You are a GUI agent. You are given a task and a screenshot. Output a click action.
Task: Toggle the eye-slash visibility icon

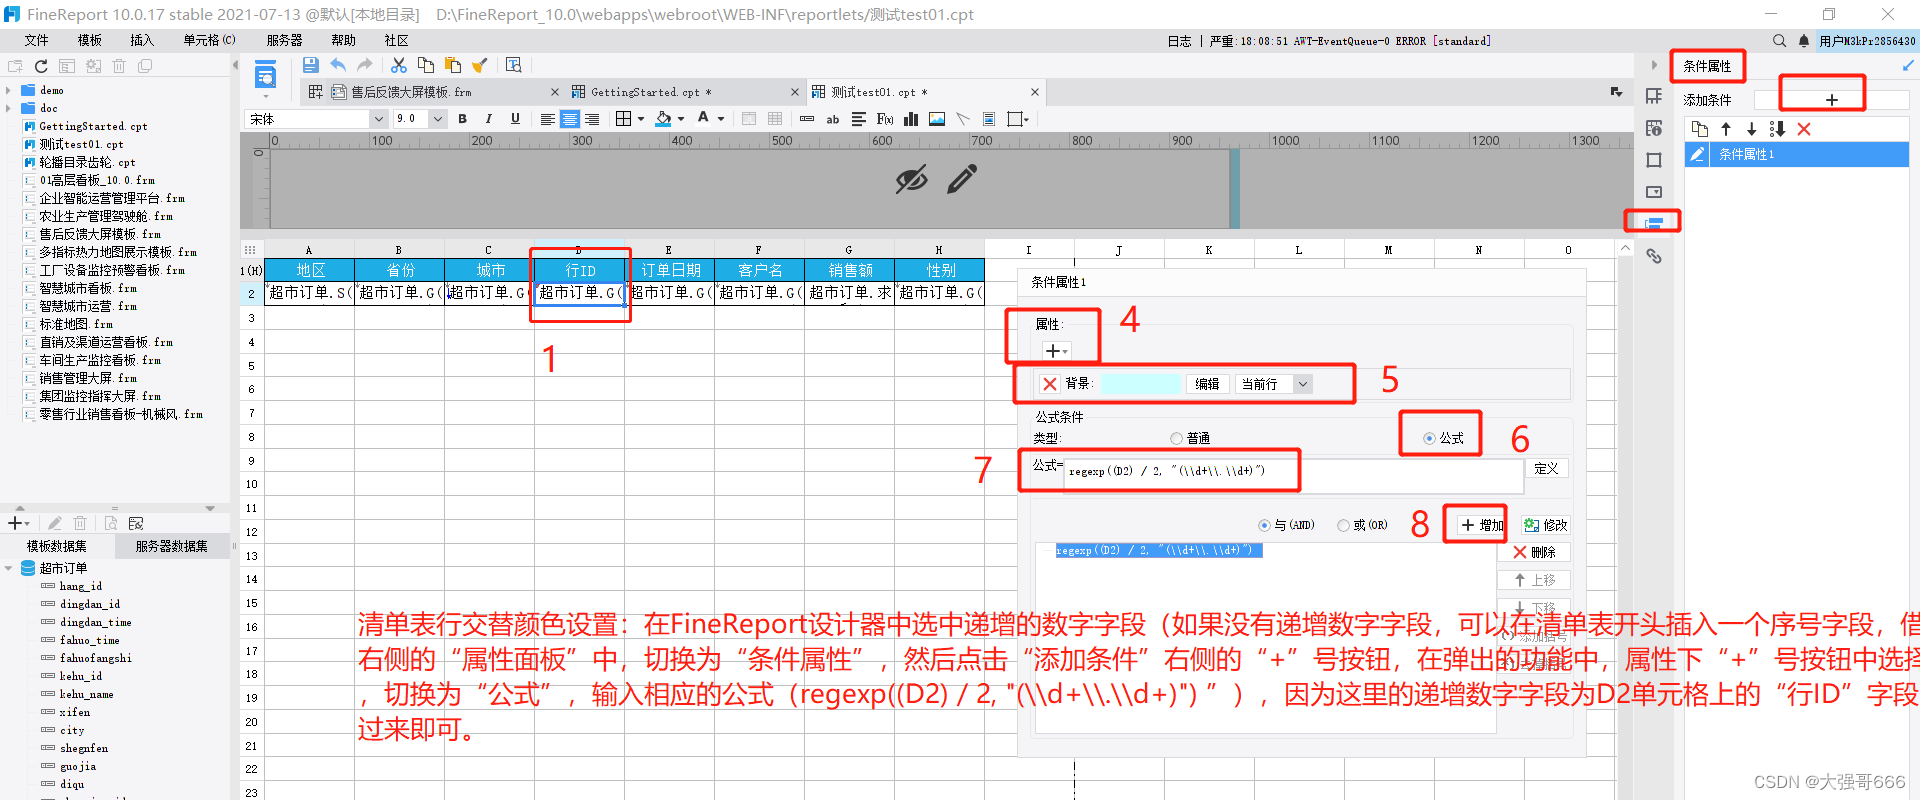[x=911, y=180]
